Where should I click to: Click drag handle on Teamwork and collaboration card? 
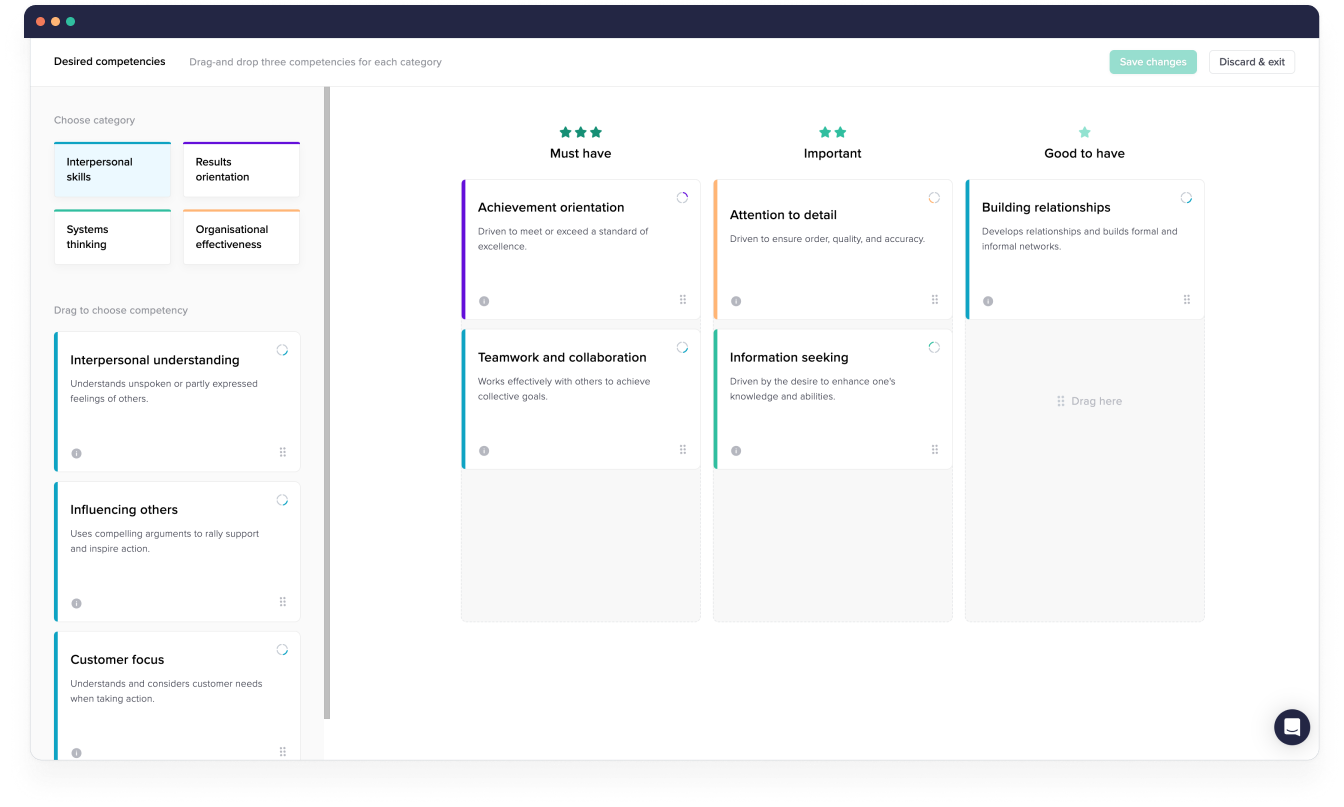tap(683, 450)
